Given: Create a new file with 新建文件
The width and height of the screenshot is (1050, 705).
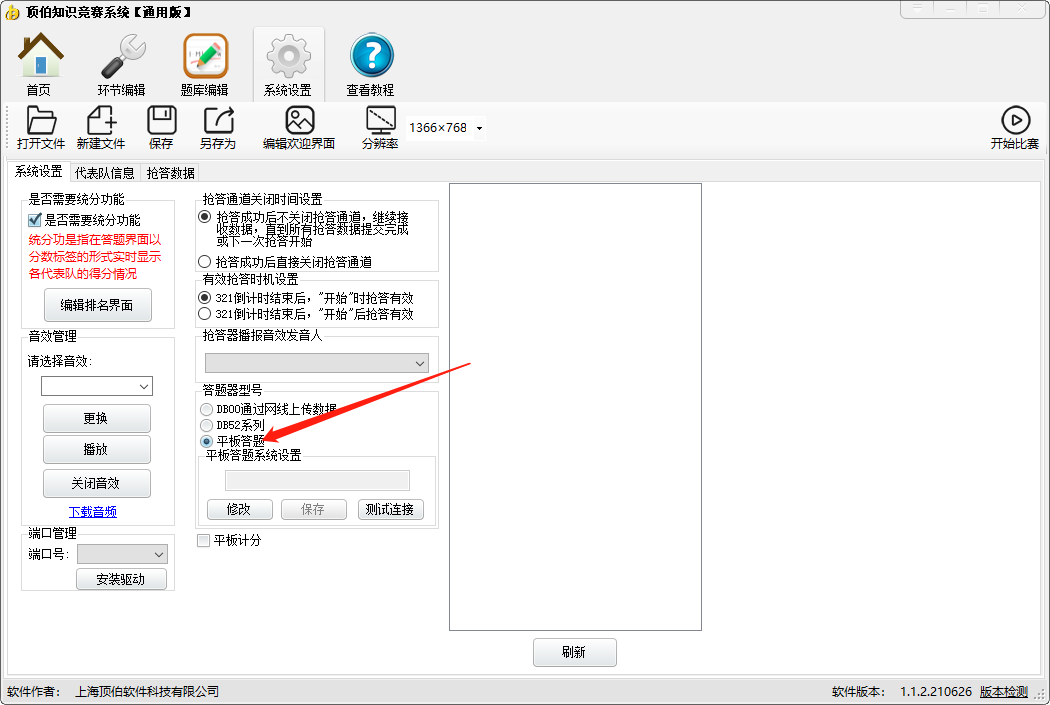Looking at the screenshot, I should point(101,122).
